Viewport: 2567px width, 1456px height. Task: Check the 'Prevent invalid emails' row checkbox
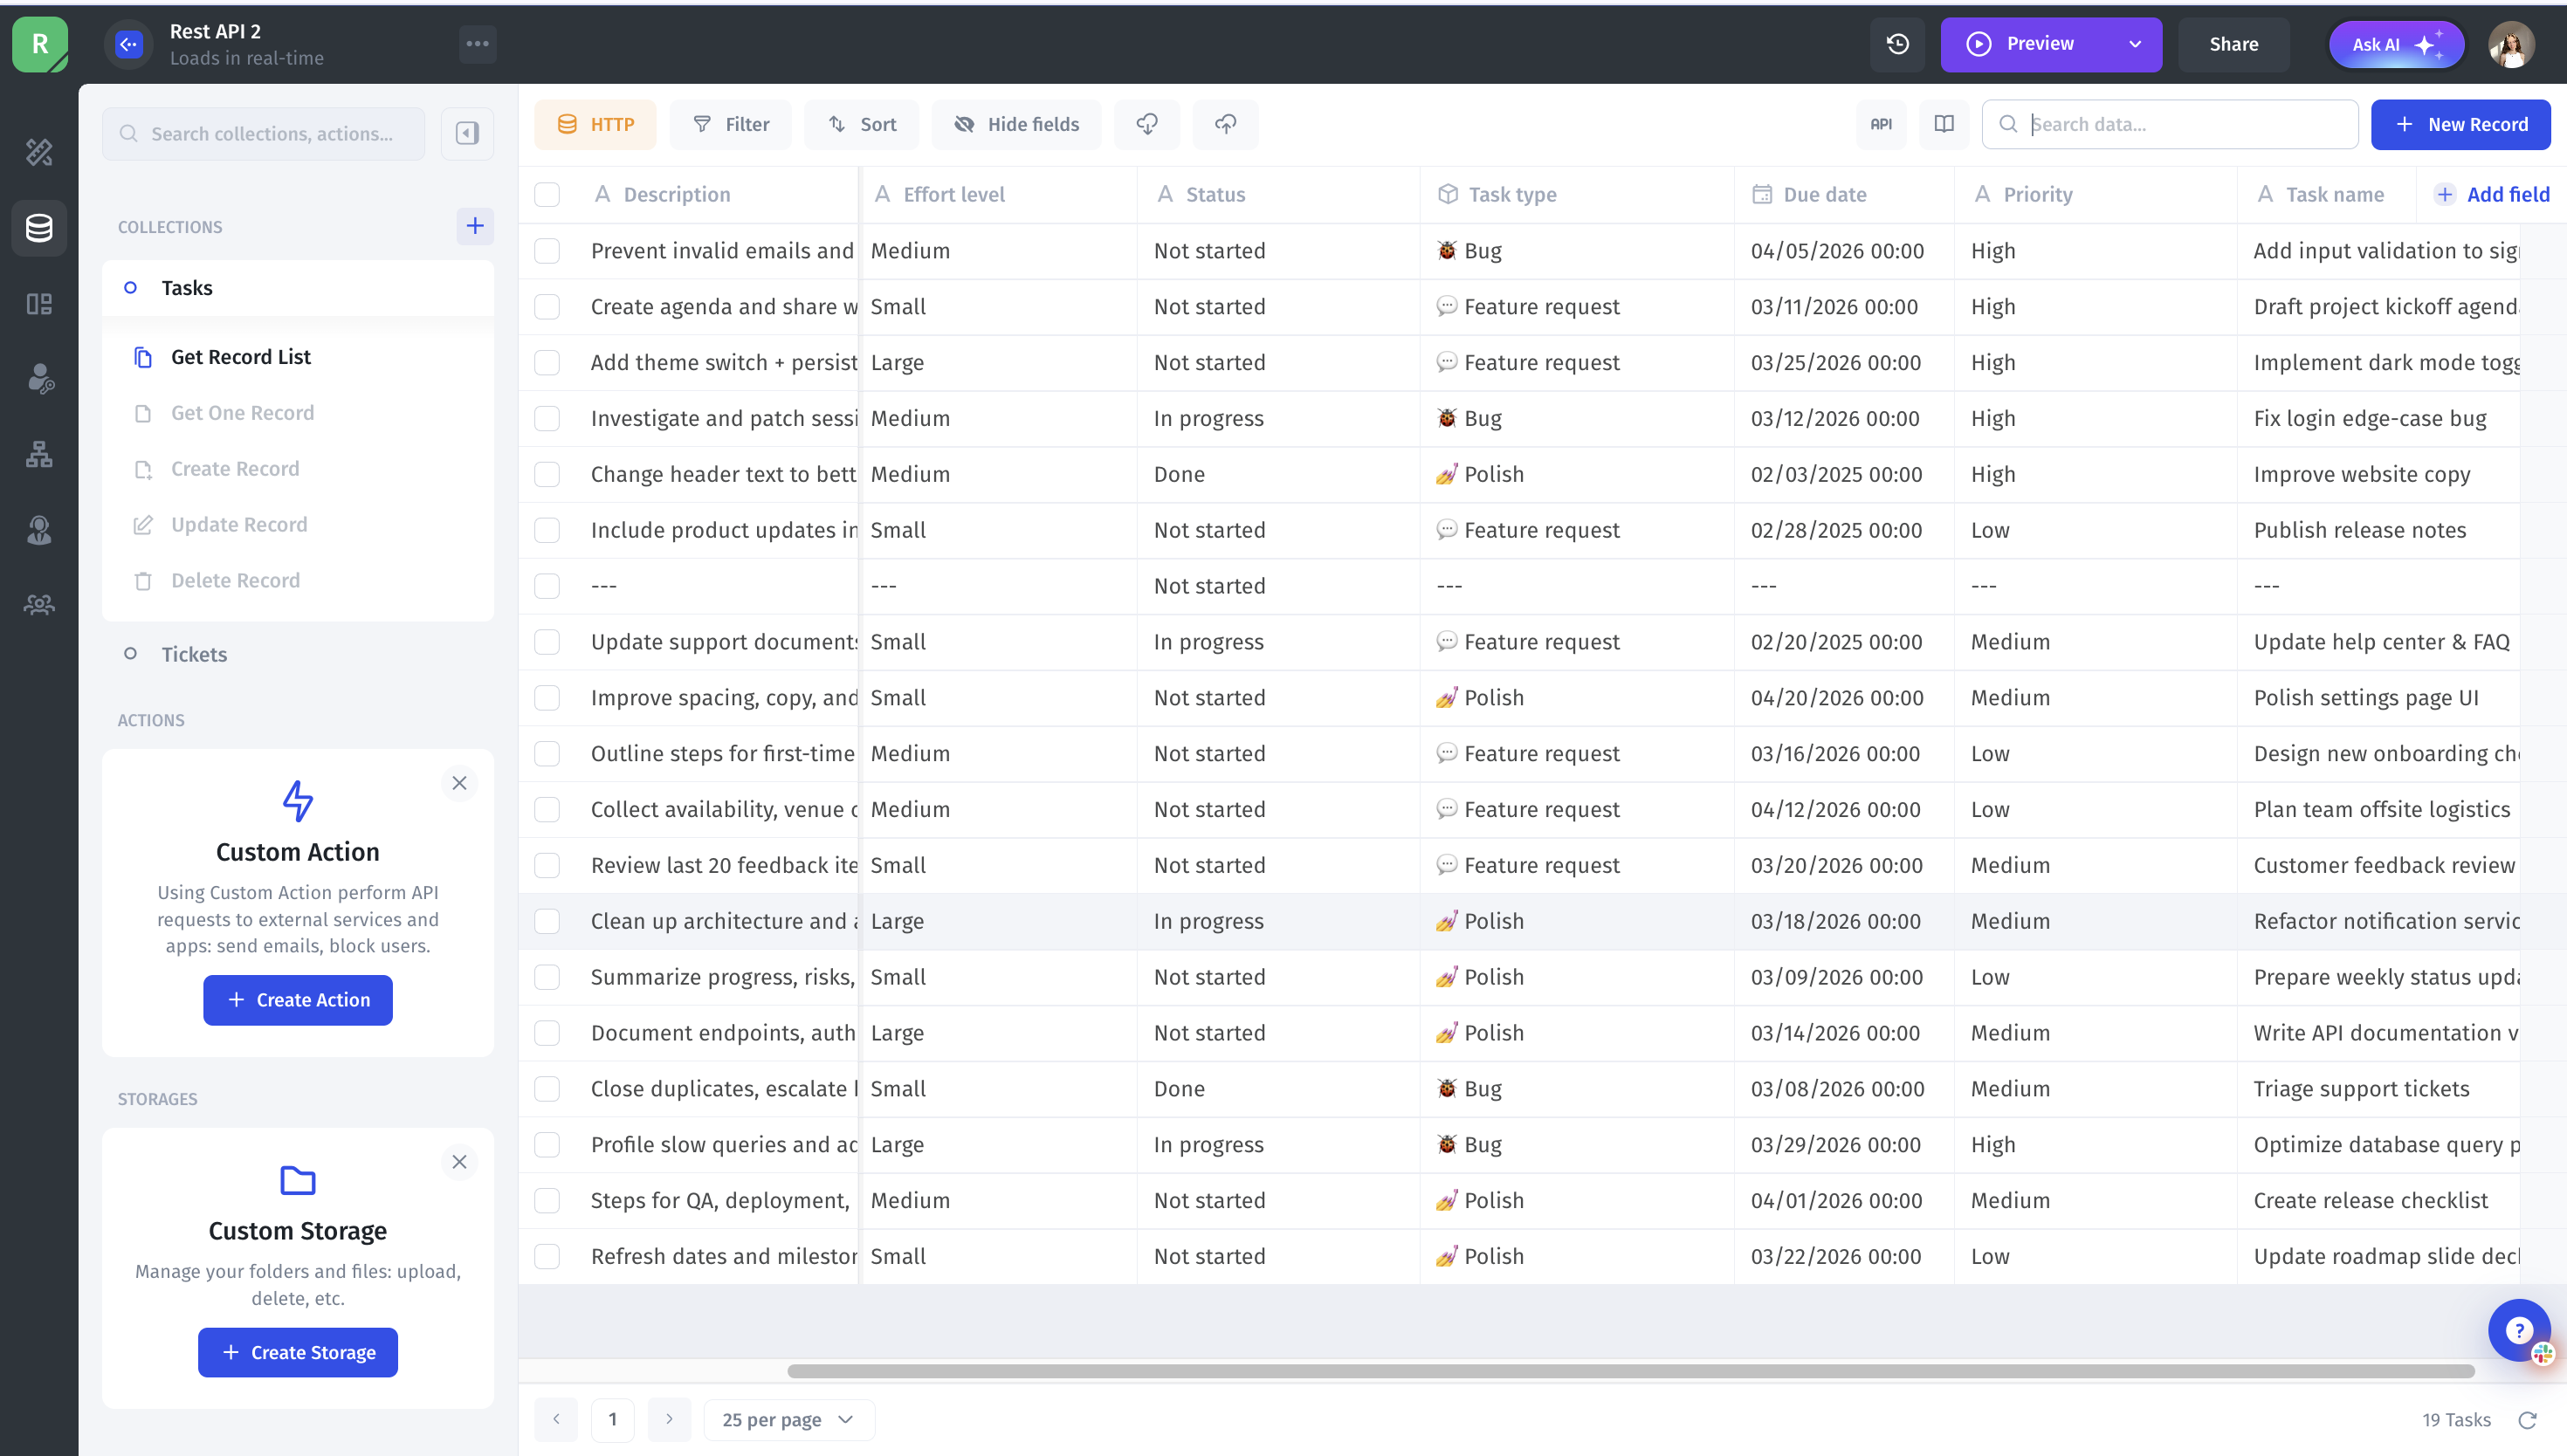[x=547, y=251]
